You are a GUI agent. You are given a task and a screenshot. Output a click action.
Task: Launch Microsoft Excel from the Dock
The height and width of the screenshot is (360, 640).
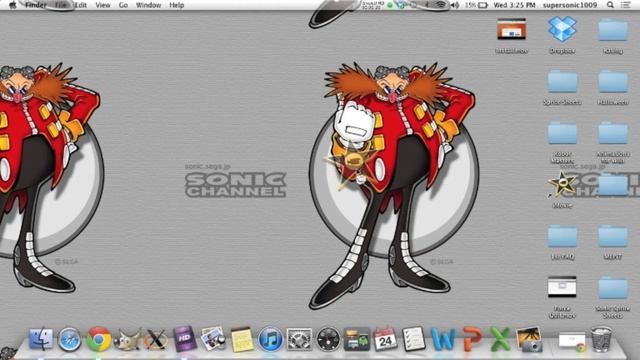(x=500, y=339)
